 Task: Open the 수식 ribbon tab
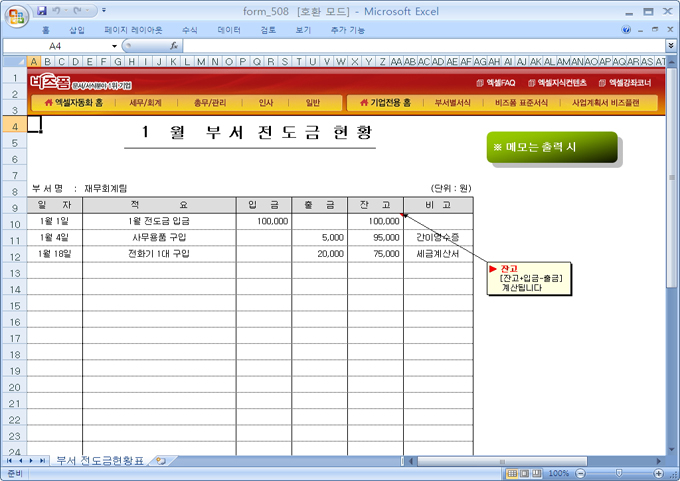coord(190,30)
